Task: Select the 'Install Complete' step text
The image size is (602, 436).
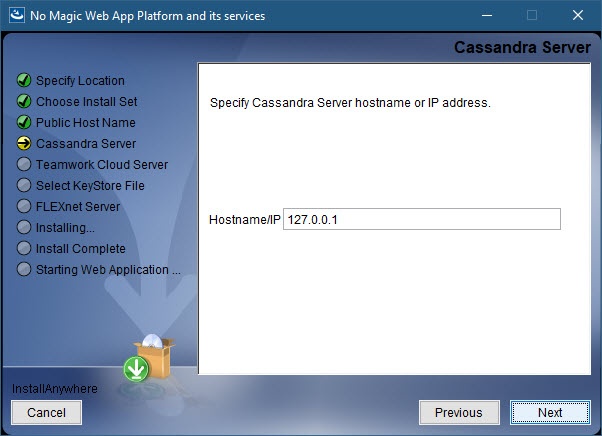Action: point(81,249)
